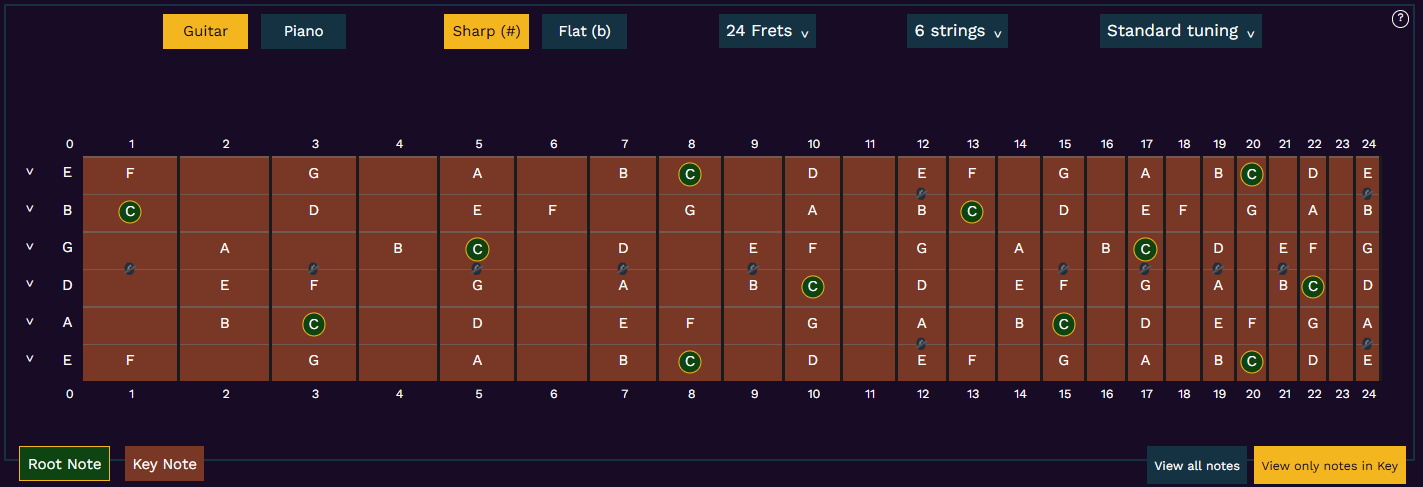Screen dimensions: 1423x487
Task: Click fret number 12 above the fretboard
Action: click(x=922, y=144)
